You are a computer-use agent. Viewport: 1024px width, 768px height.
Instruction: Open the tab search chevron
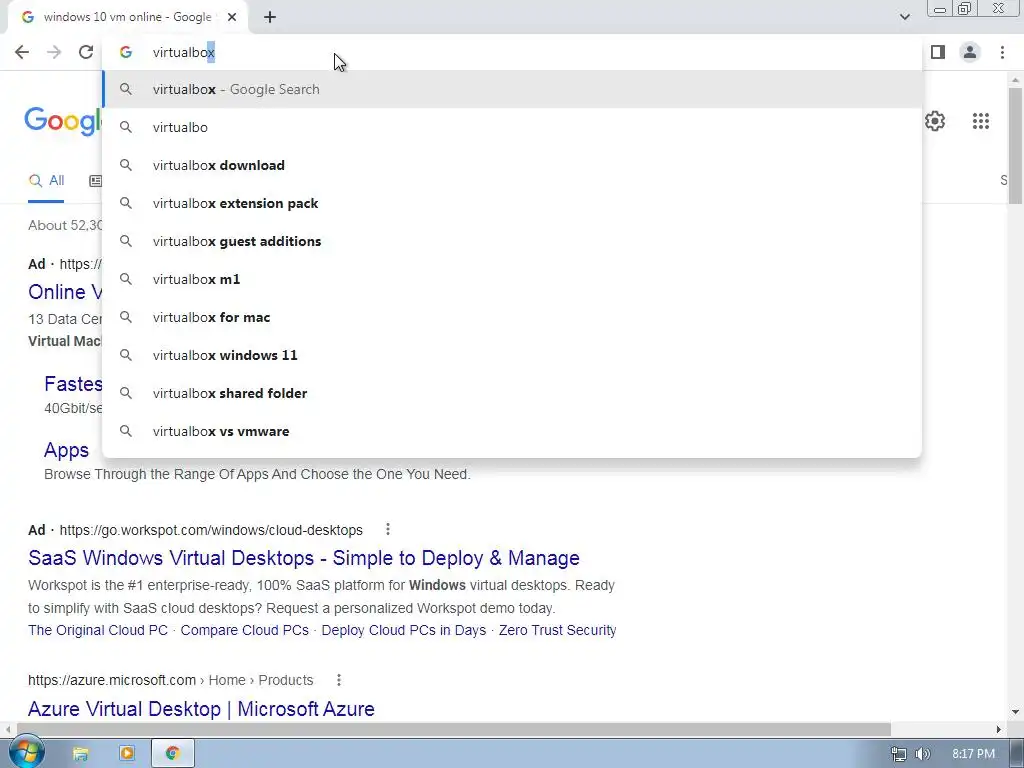(x=904, y=17)
